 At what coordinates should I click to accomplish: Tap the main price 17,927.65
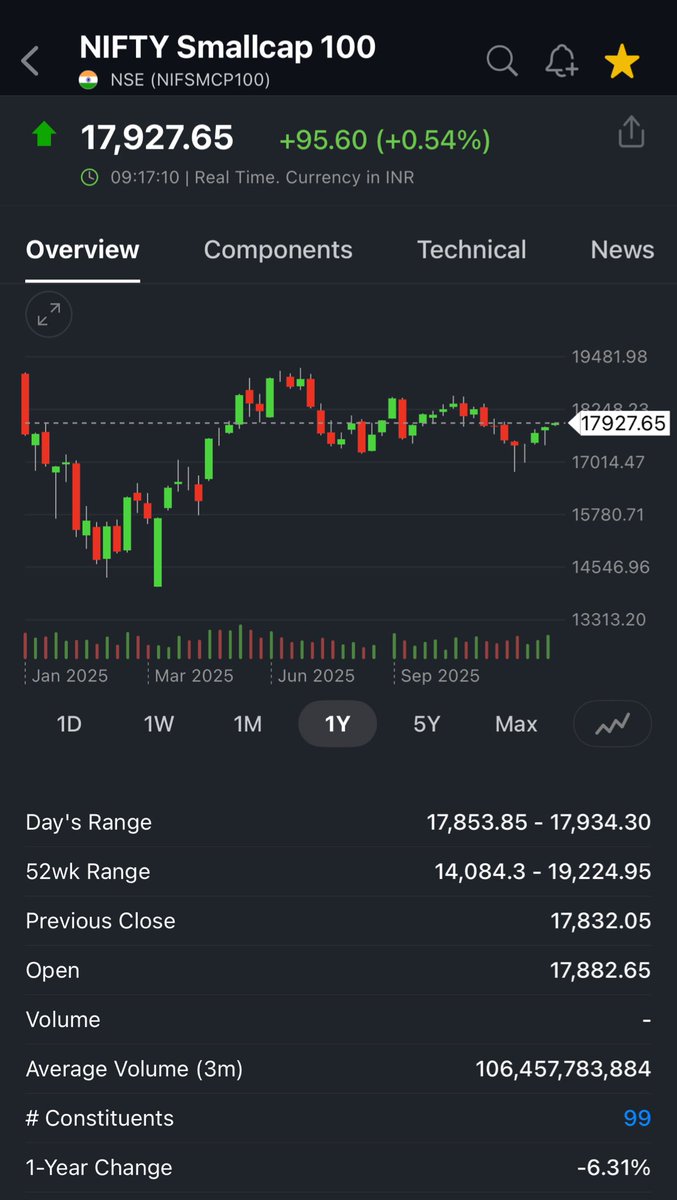pos(157,138)
